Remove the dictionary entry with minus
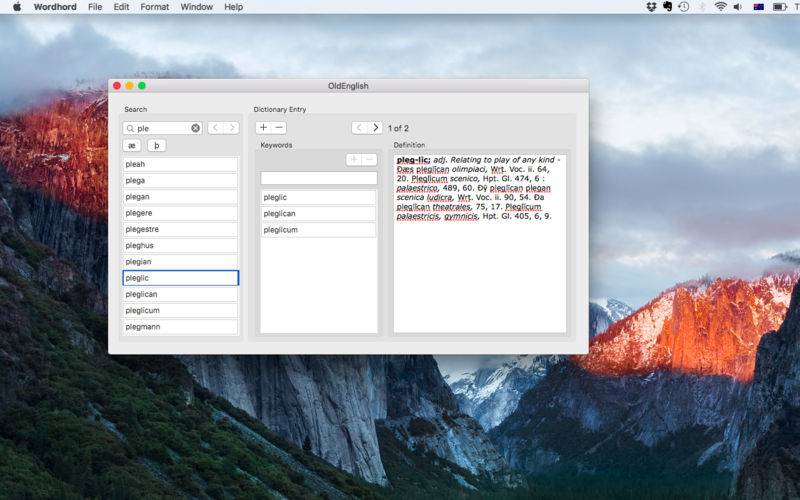The height and width of the screenshot is (500, 800). point(279,128)
